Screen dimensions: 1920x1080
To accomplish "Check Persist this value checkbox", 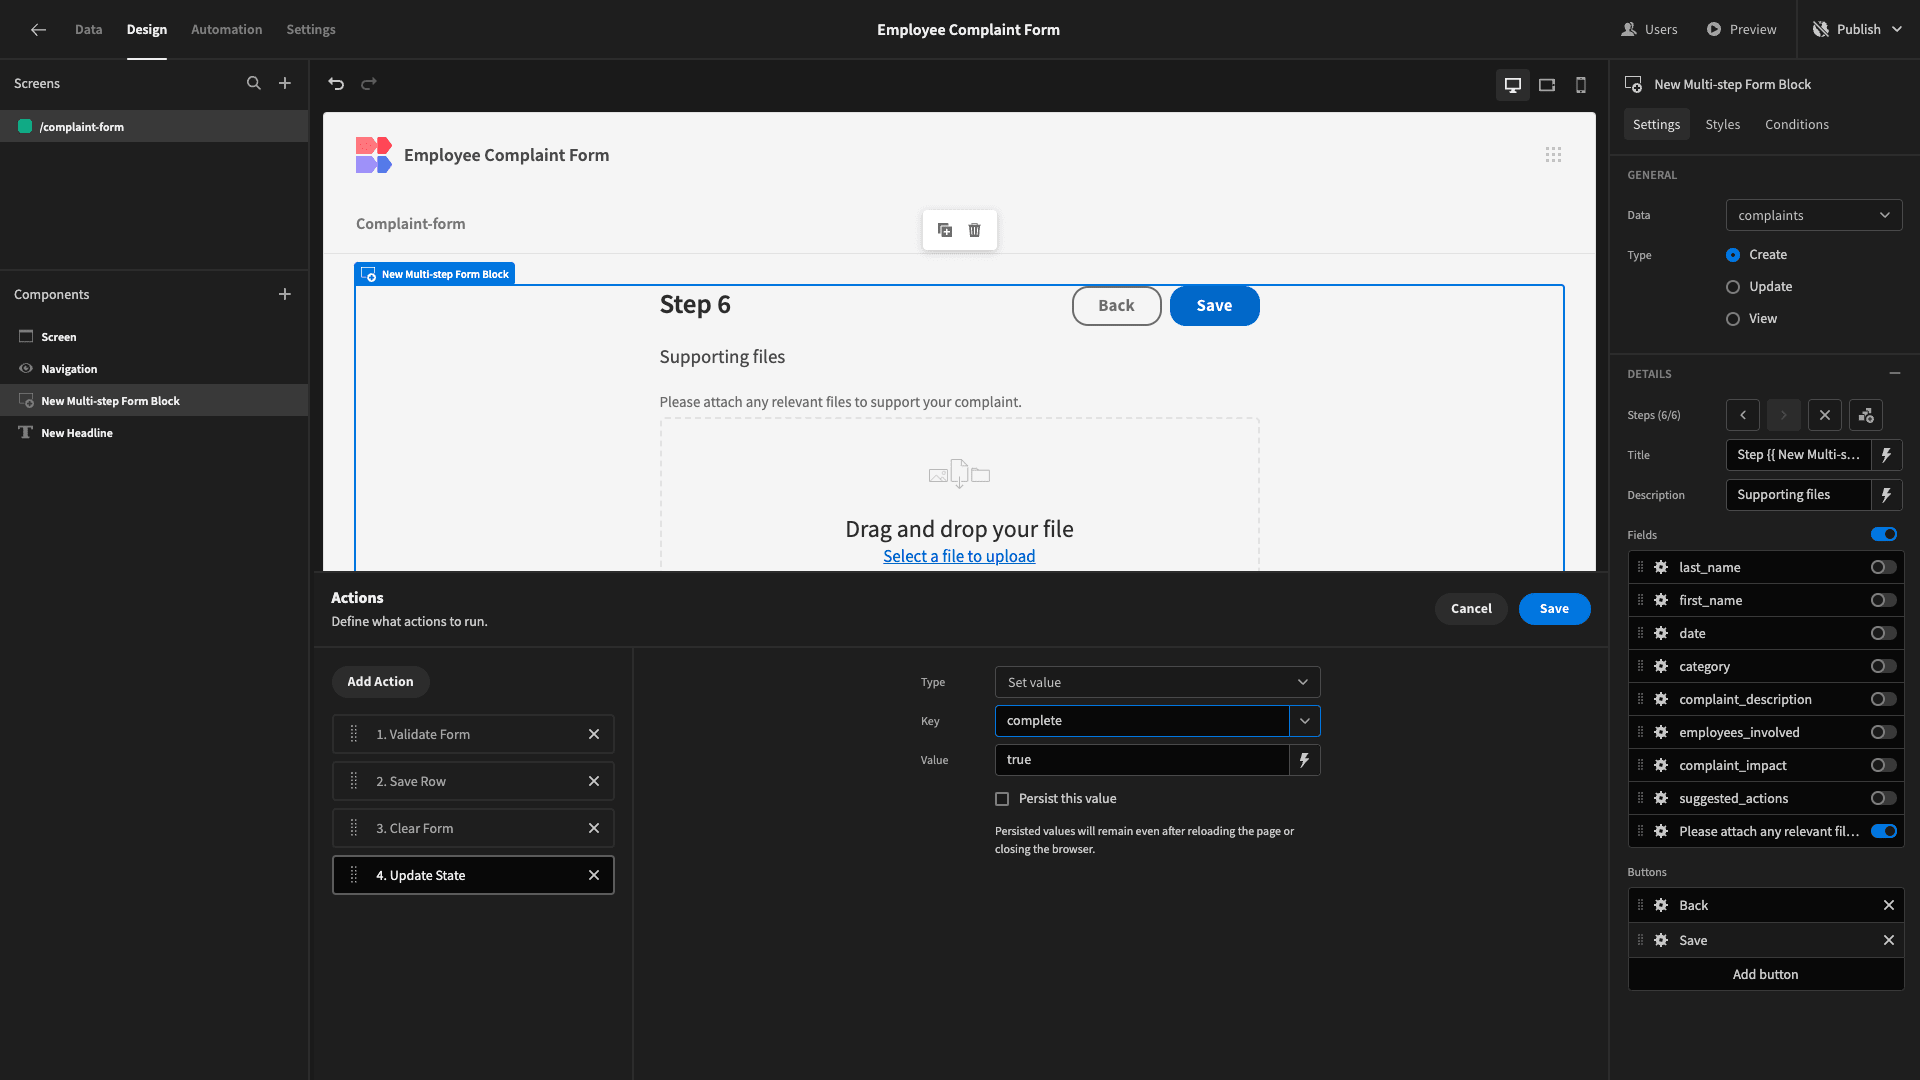I will click(1002, 799).
